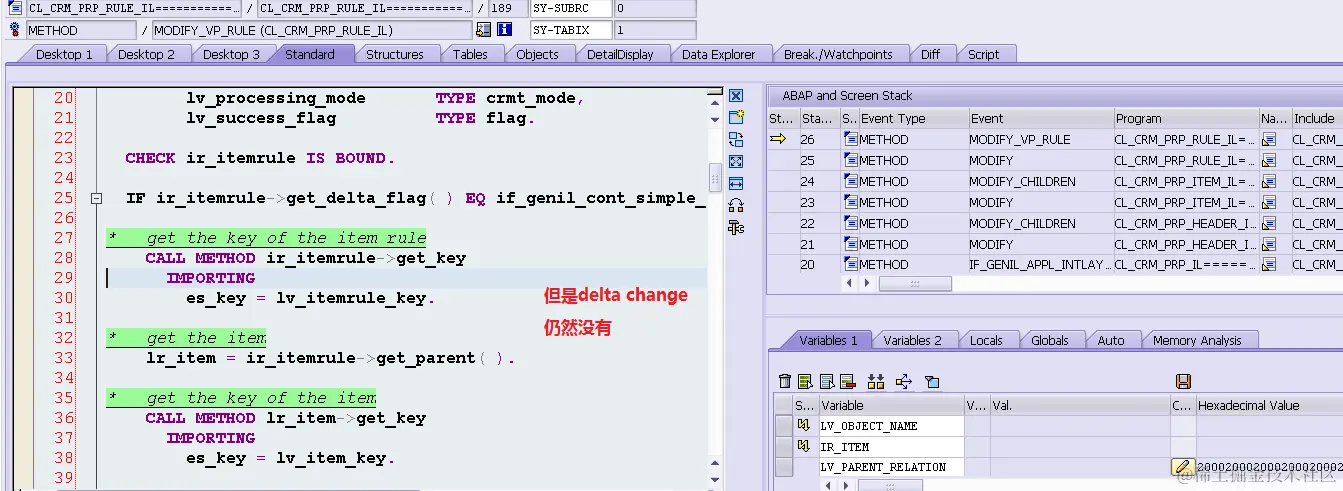Viewport: 1343px width, 491px height.
Task: Click the SY-SUBRC value field
Action: [654, 8]
